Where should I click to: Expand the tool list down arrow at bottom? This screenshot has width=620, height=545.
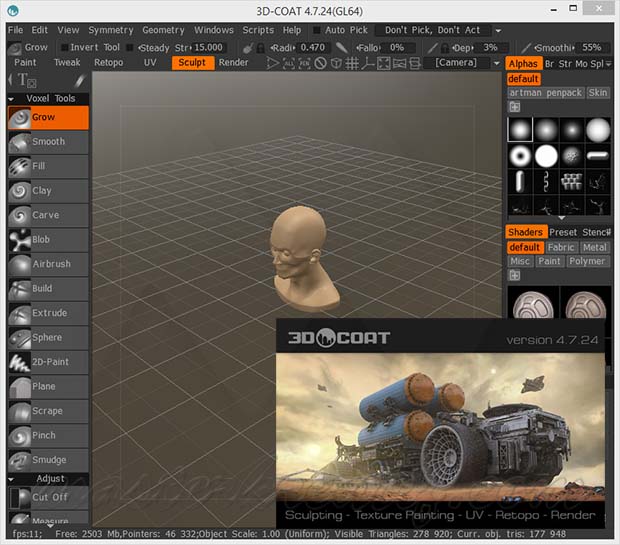[50, 526]
